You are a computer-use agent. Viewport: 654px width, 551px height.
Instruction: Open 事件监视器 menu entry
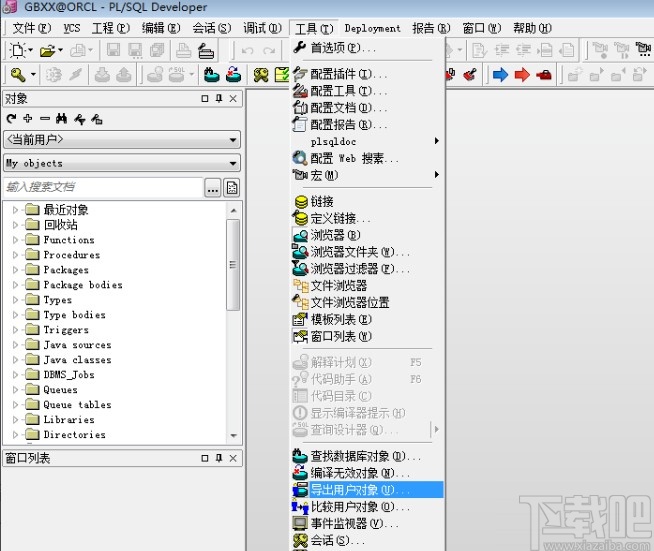[367, 523]
